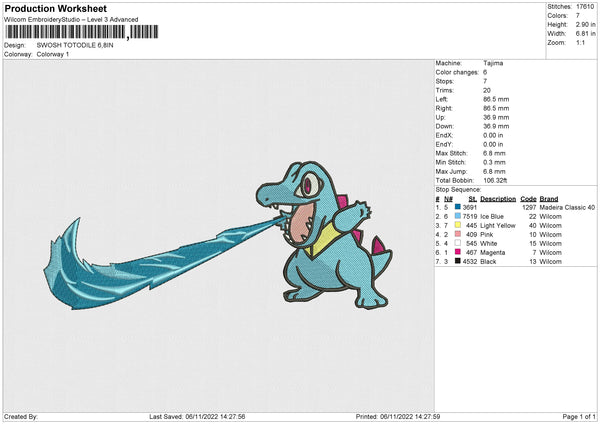Click the Width value '6.81 in'
The image size is (600, 424).
(x=585, y=34)
